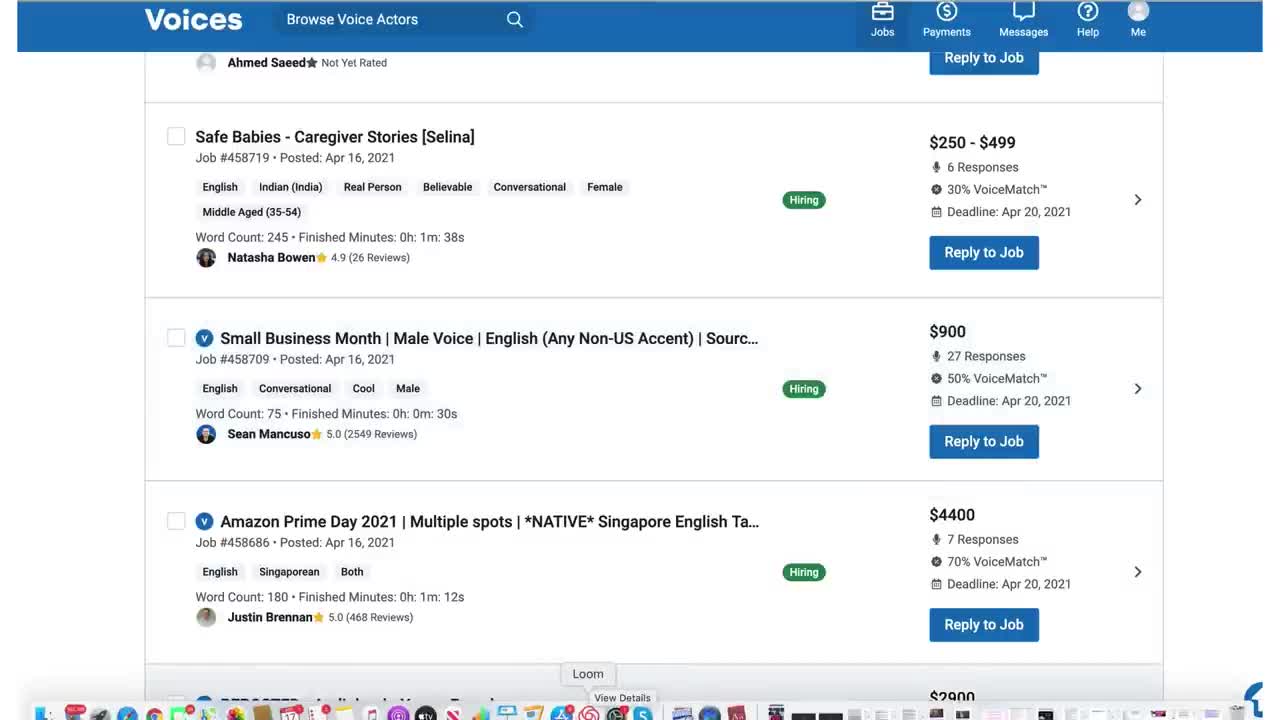
Task: Click verified badge on Small Business Month job
Action: [204, 338]
